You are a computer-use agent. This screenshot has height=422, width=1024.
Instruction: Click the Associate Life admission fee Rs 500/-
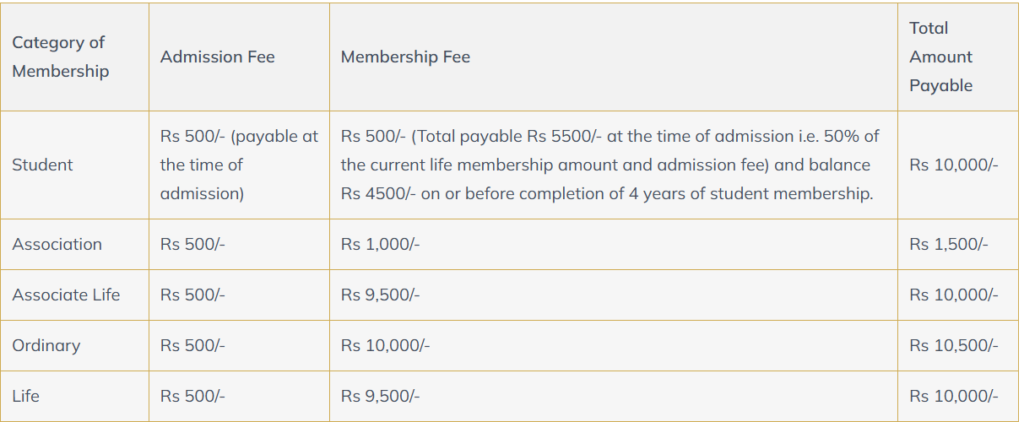[x=193, y=295]
